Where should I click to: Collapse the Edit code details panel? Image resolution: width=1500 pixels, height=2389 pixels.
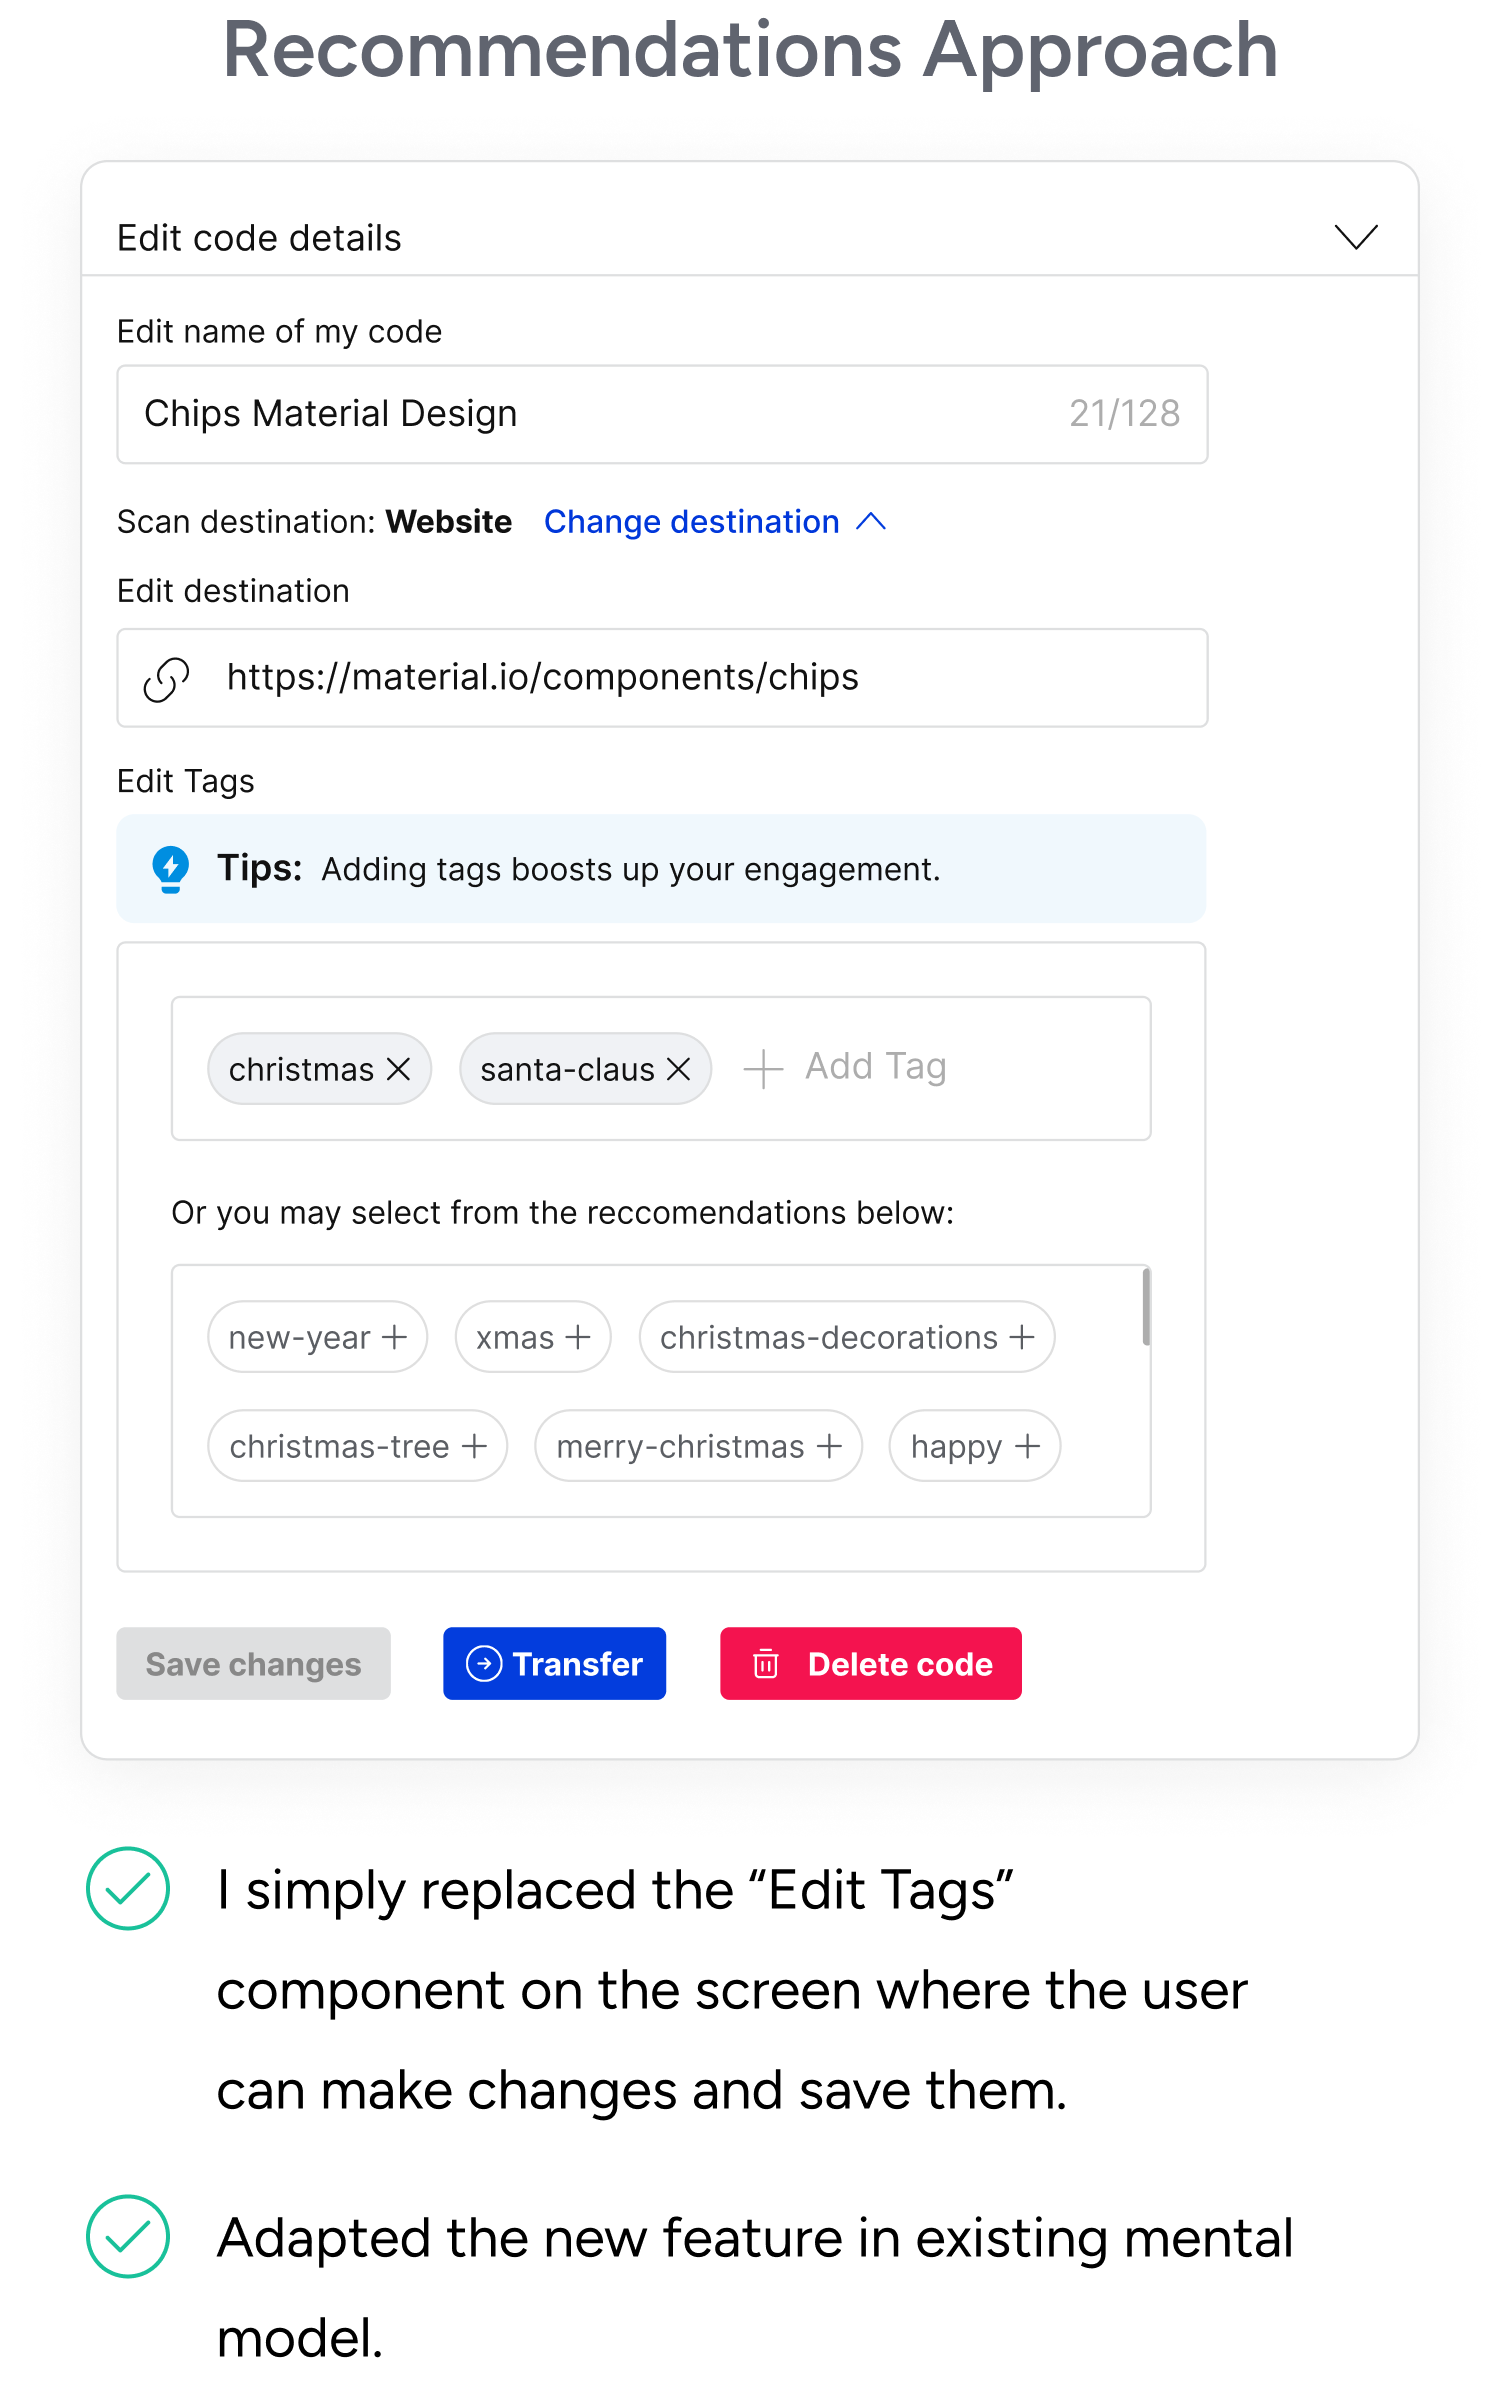click(x=1356, y=237)
